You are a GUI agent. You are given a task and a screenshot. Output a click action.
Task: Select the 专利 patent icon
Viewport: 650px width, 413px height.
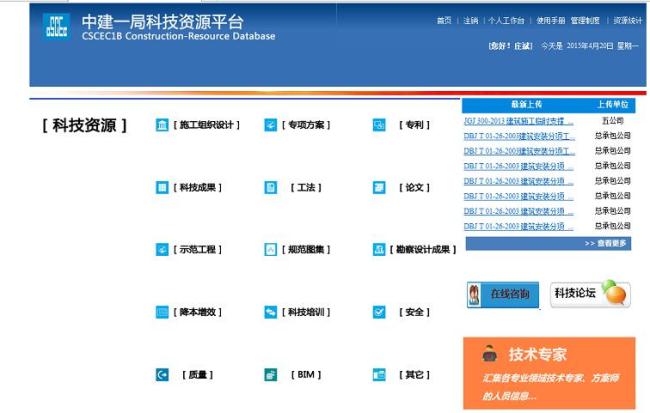(x=379, y=125)
